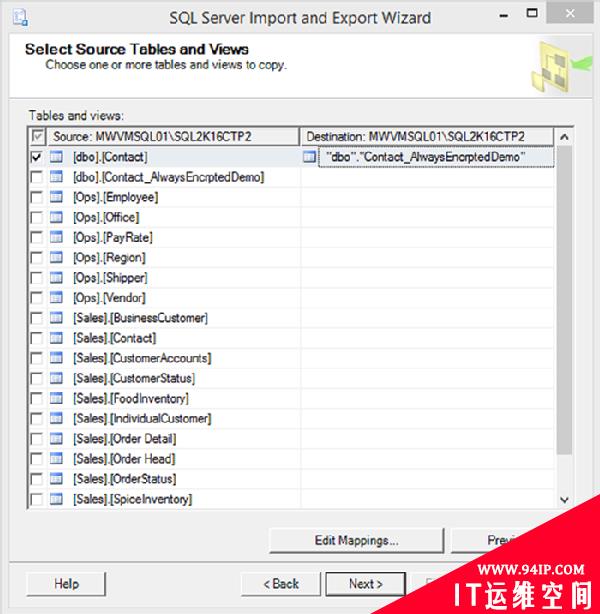The width and height of the screenshot is (600, 614).
Task: Click table icon beside [Ops].[Region]
Action: [x=56, y=258]
